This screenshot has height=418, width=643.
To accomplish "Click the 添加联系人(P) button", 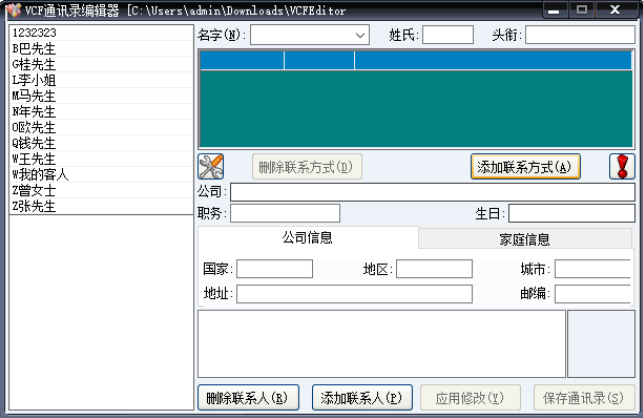I will 362,397.
